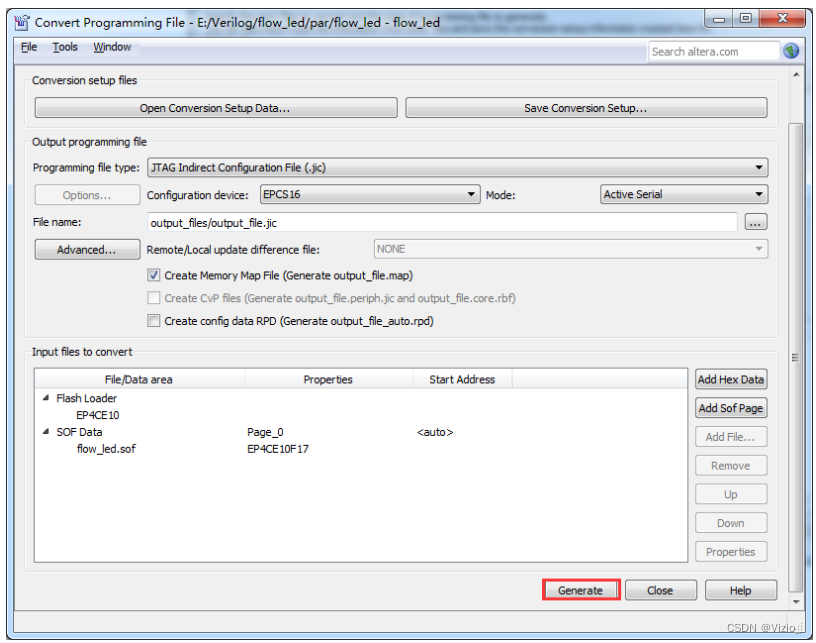Toggle Create config data RPD checkbox
The image size is (816, 643).
[154, 320]
